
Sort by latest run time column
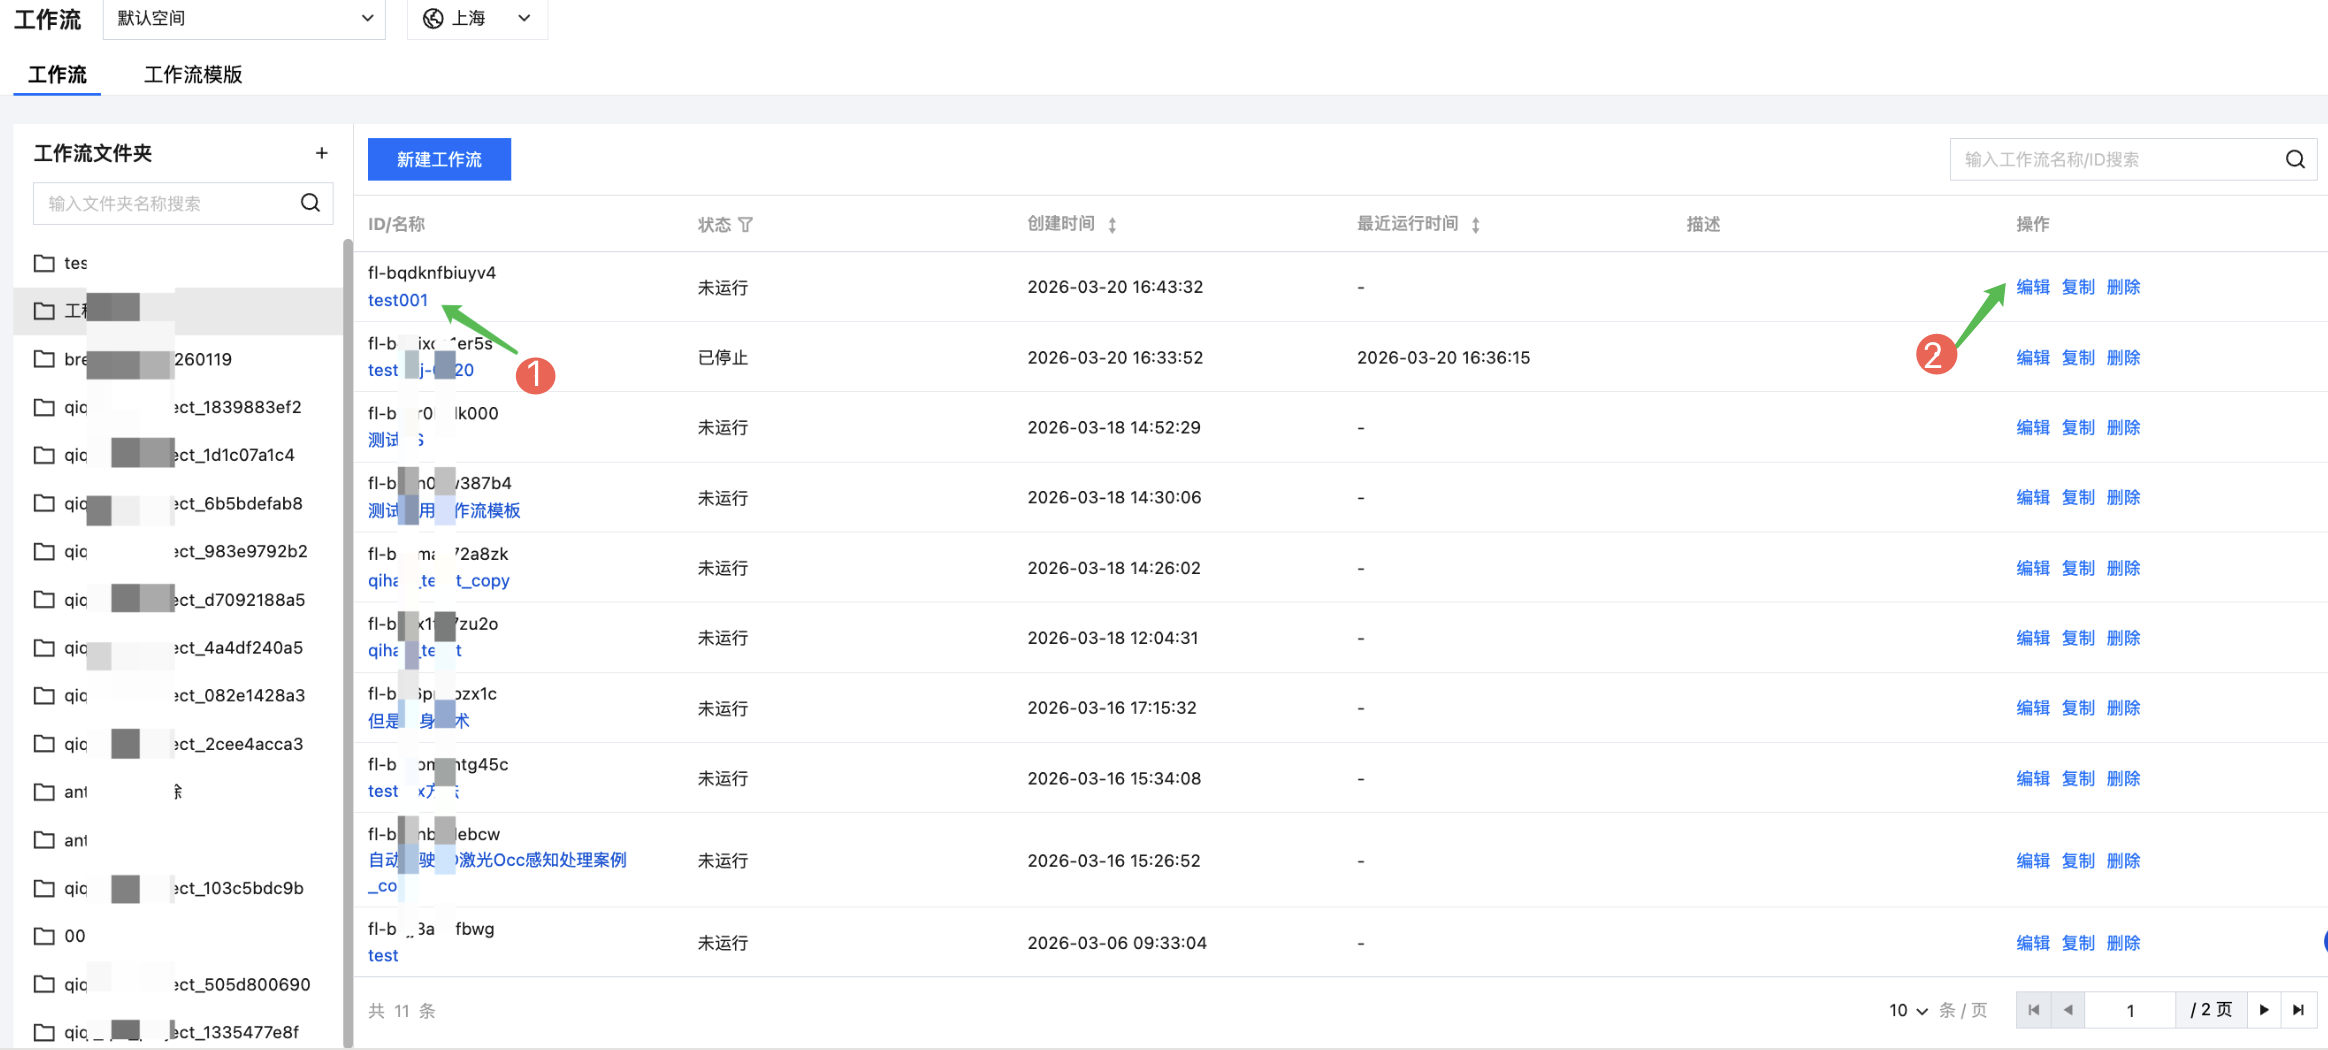(x=1475, y=225)
